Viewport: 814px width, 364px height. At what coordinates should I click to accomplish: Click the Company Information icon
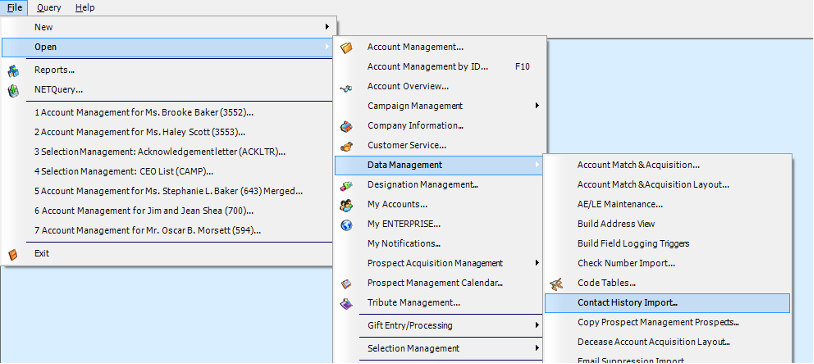(346, 126)
